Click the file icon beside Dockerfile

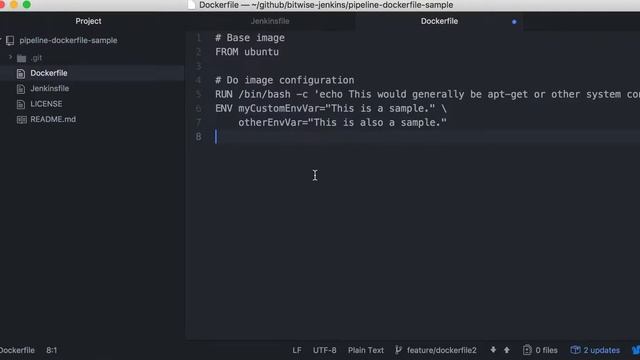21,73
